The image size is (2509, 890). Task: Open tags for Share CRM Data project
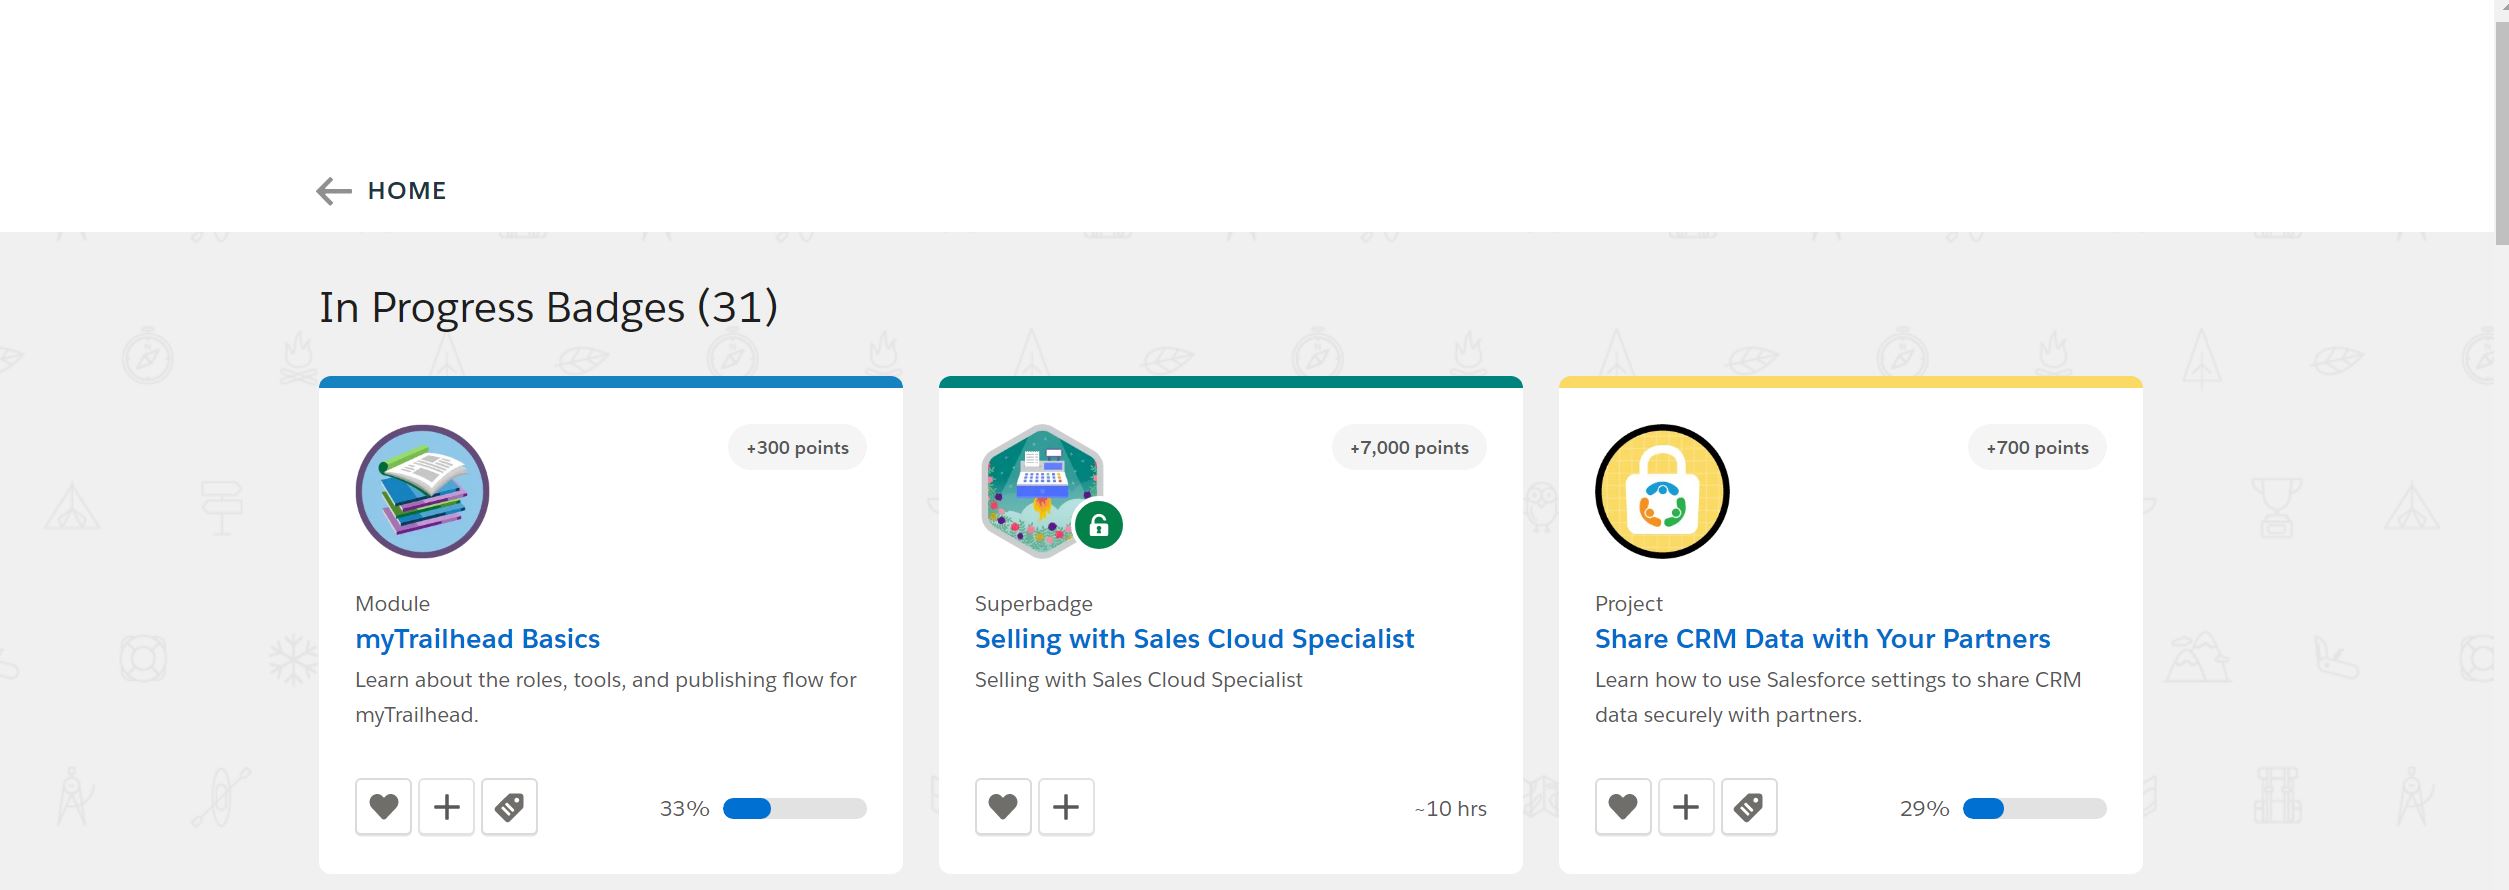[x=1749, y=807]
